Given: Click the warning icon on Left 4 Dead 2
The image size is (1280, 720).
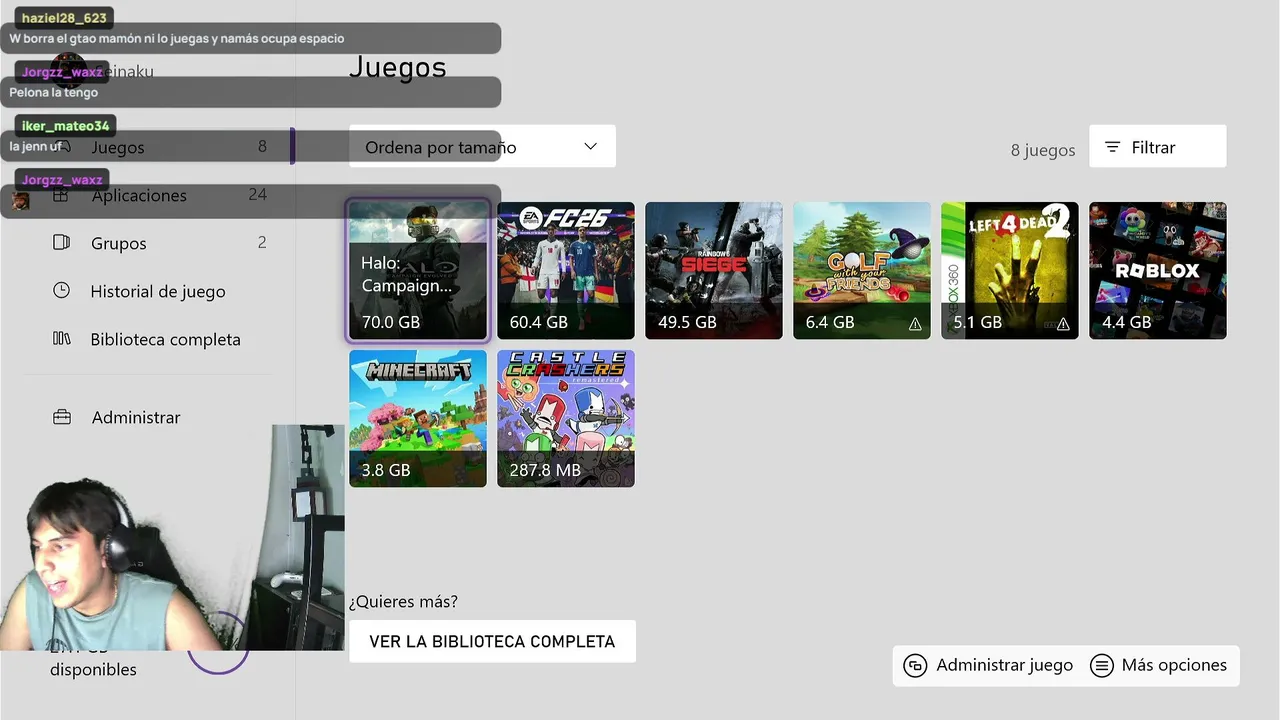Looking at the screenshot, I should coord(1063,324).
